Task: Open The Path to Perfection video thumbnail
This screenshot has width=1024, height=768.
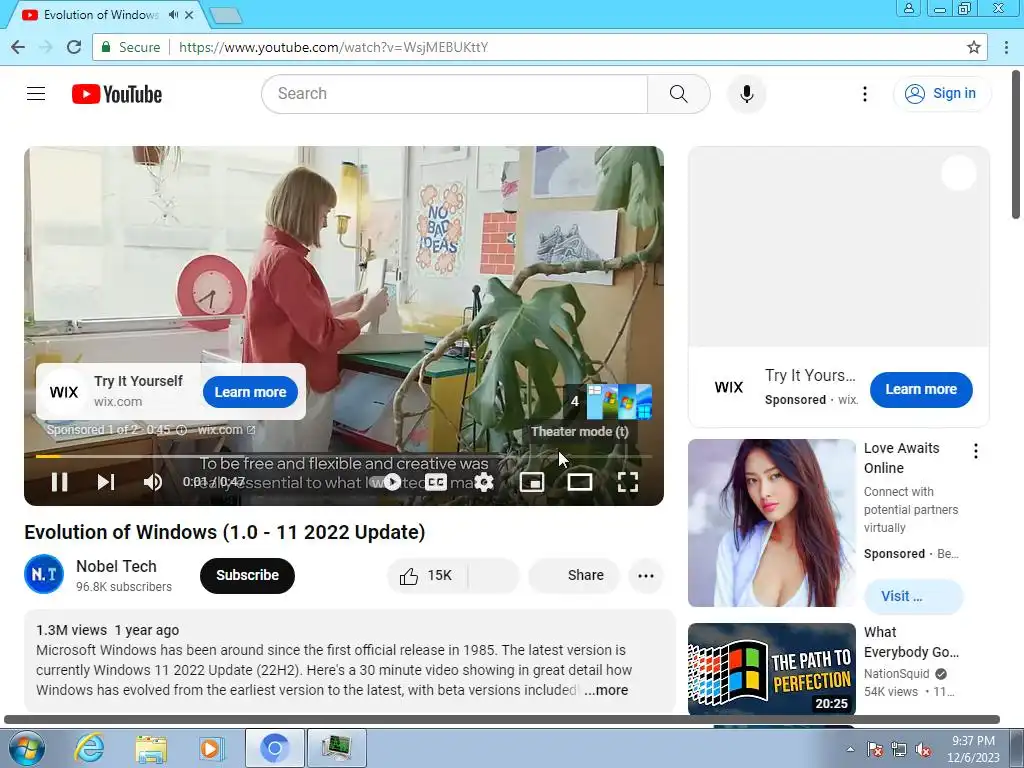Action: 771,669
